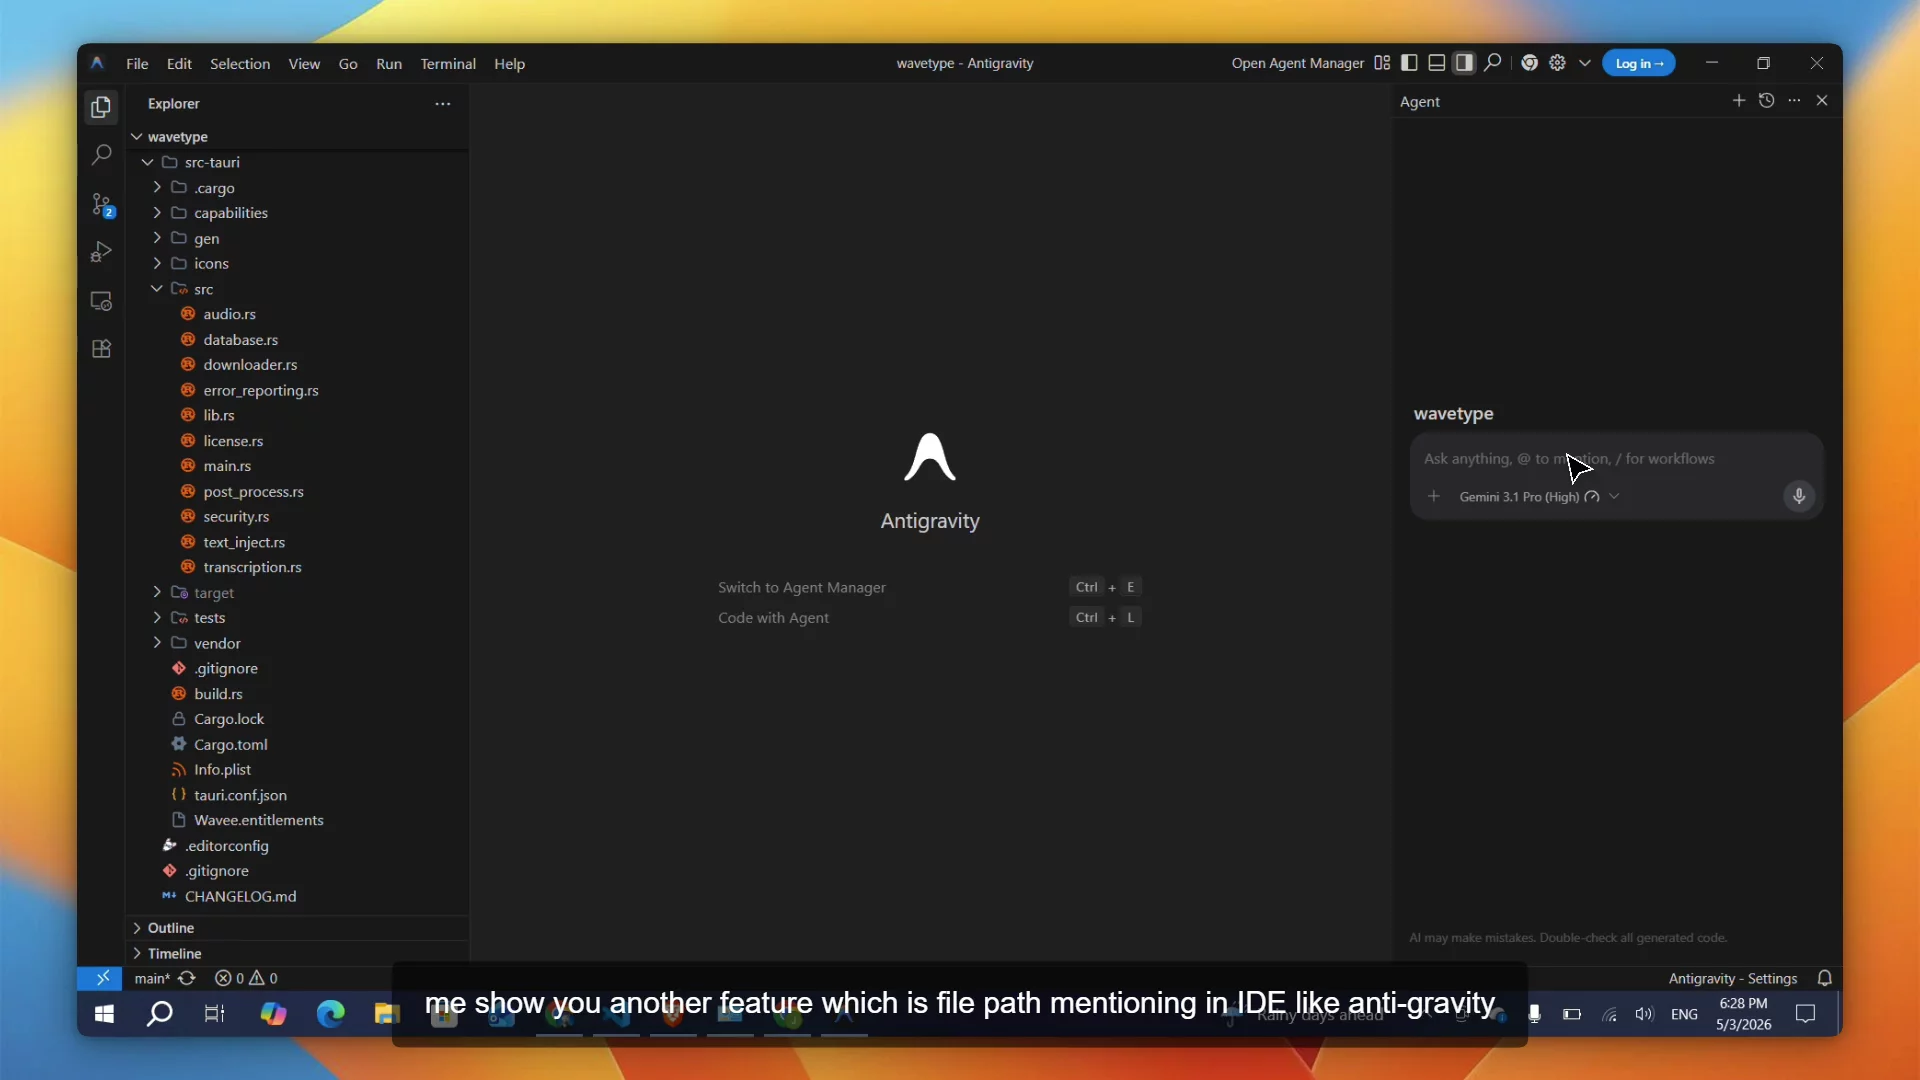Open tauri.conf.json file

point(240,795)
